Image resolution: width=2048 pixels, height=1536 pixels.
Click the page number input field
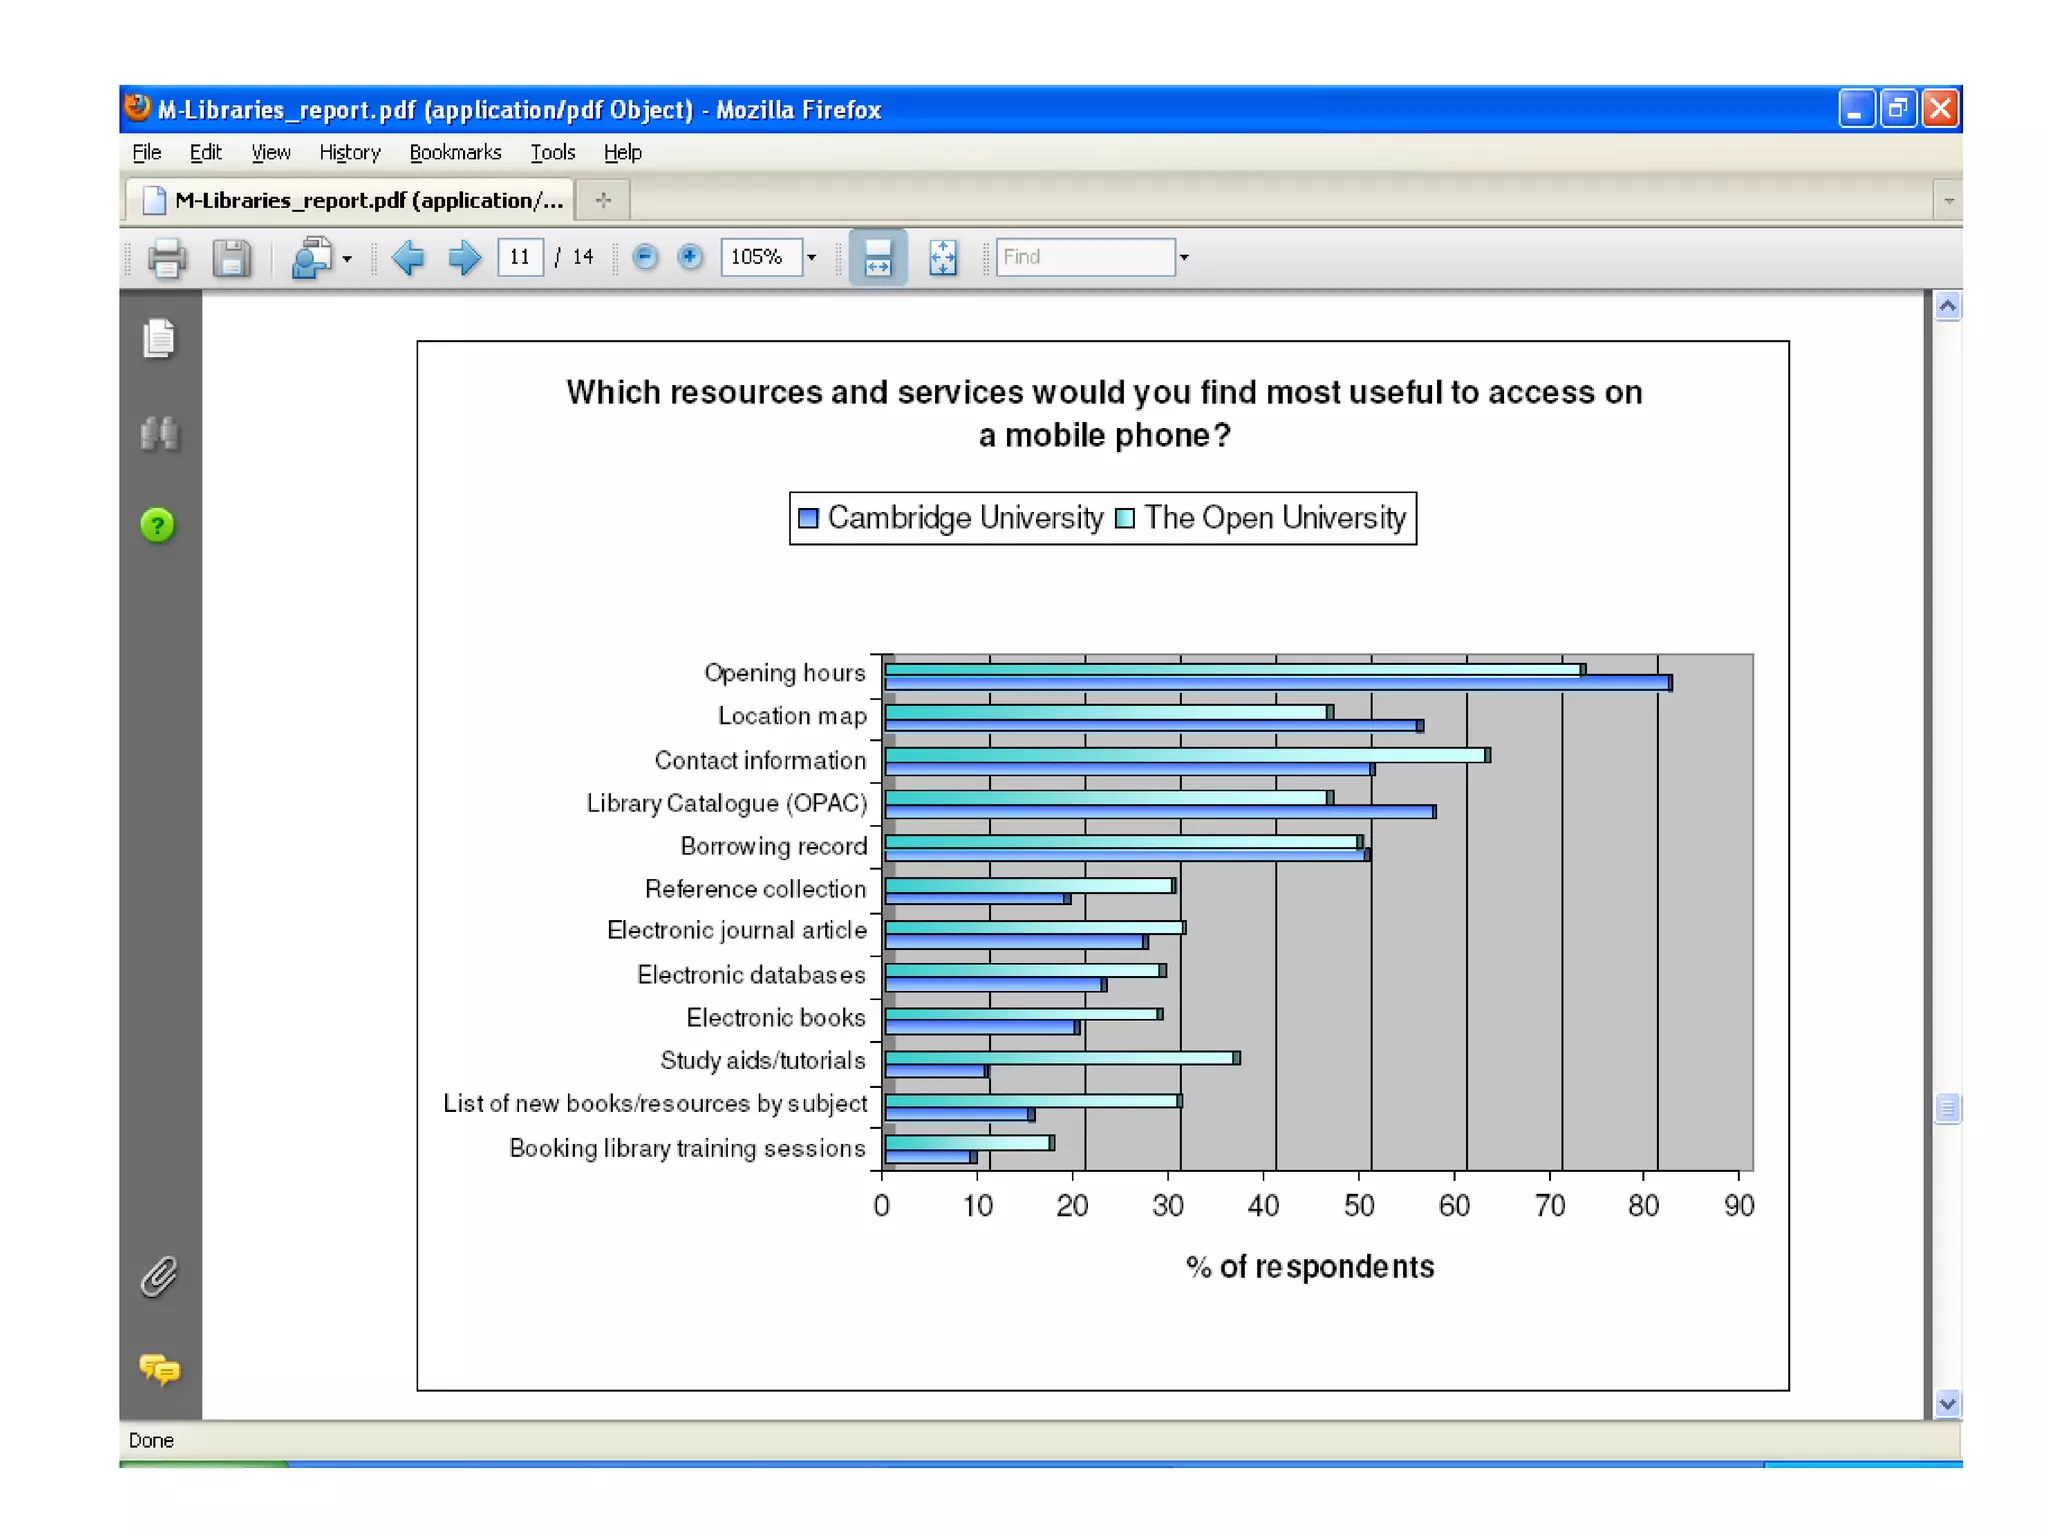[x=520, y=257]
